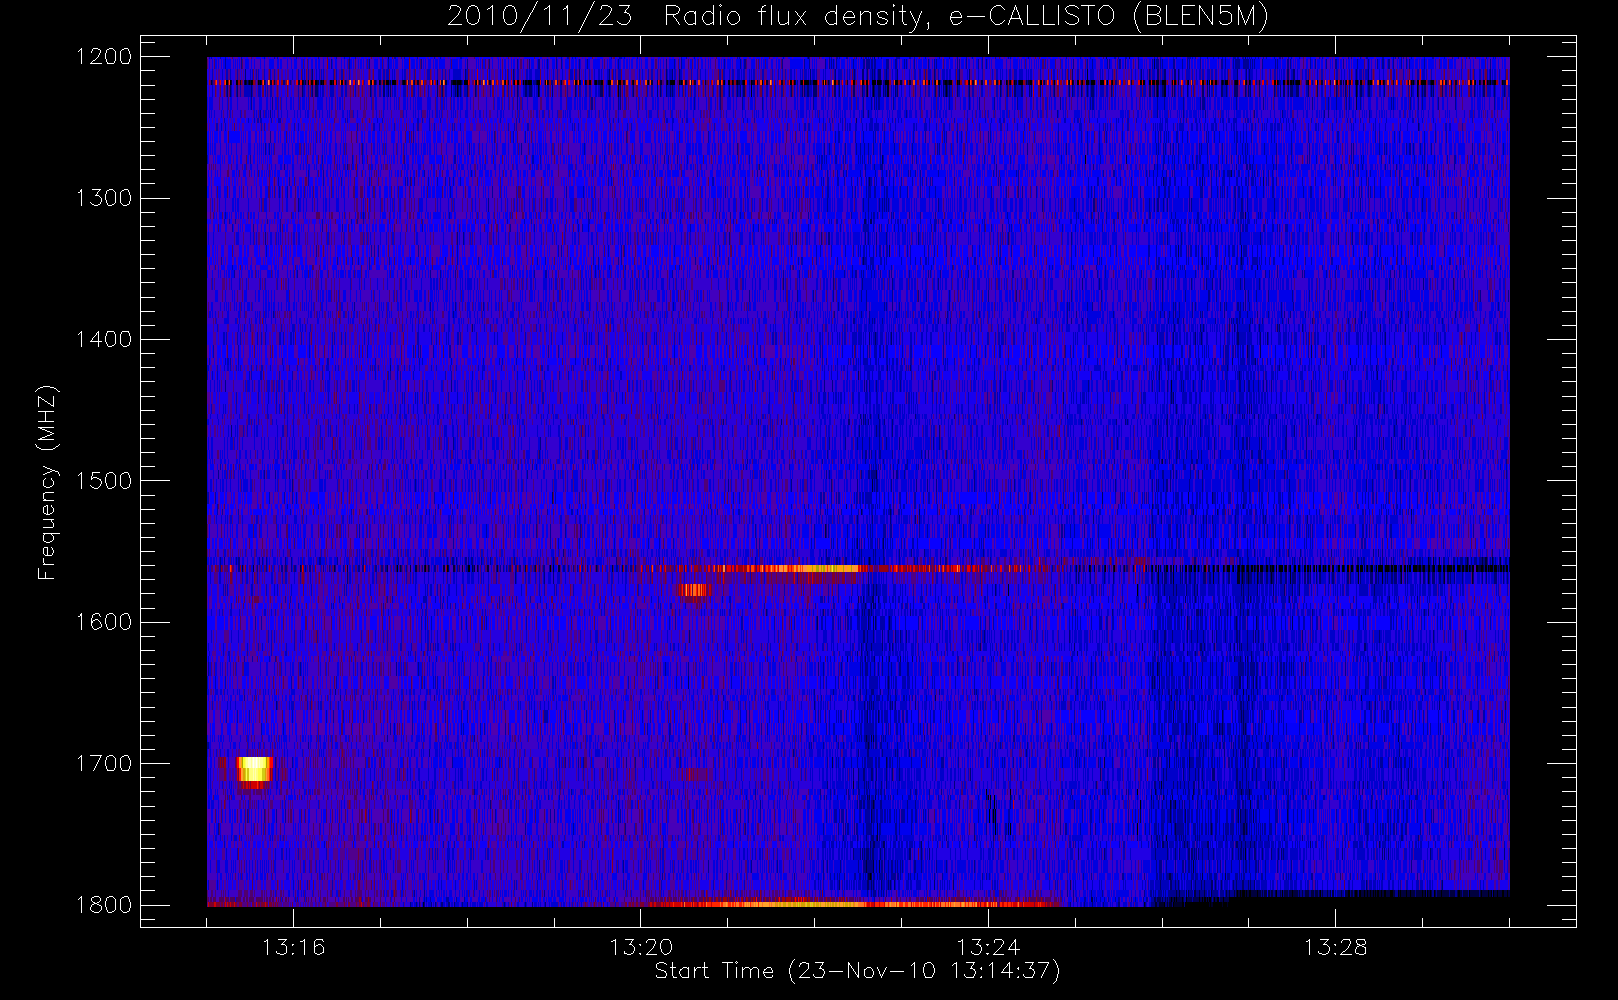Select the 1500 frequency axis label
This screenshot has height=1000, width=1618.
pos(104,481)
